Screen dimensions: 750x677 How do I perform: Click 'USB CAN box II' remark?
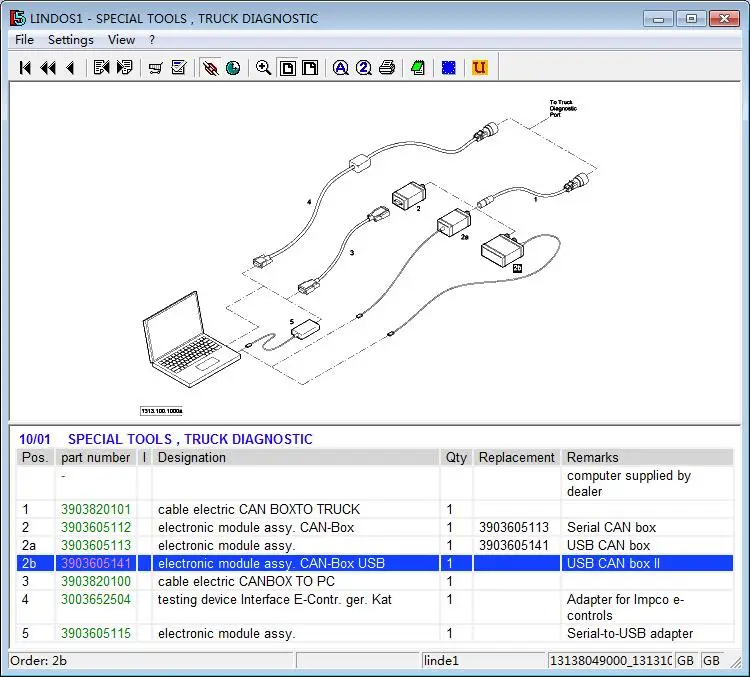point(613,563)
